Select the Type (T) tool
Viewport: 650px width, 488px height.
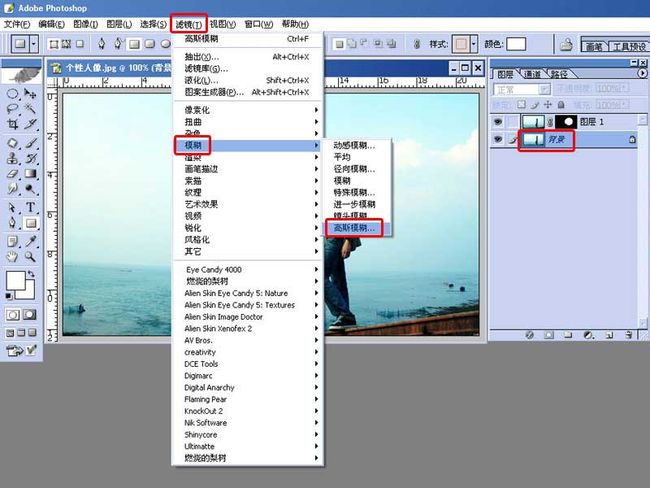pos(30,207)
